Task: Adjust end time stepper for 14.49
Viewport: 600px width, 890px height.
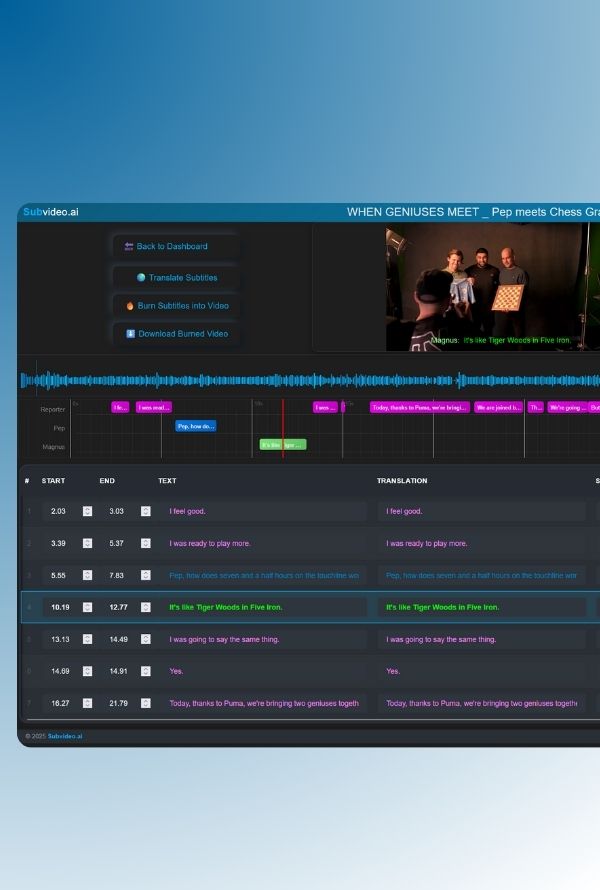Action: [146, 639]
